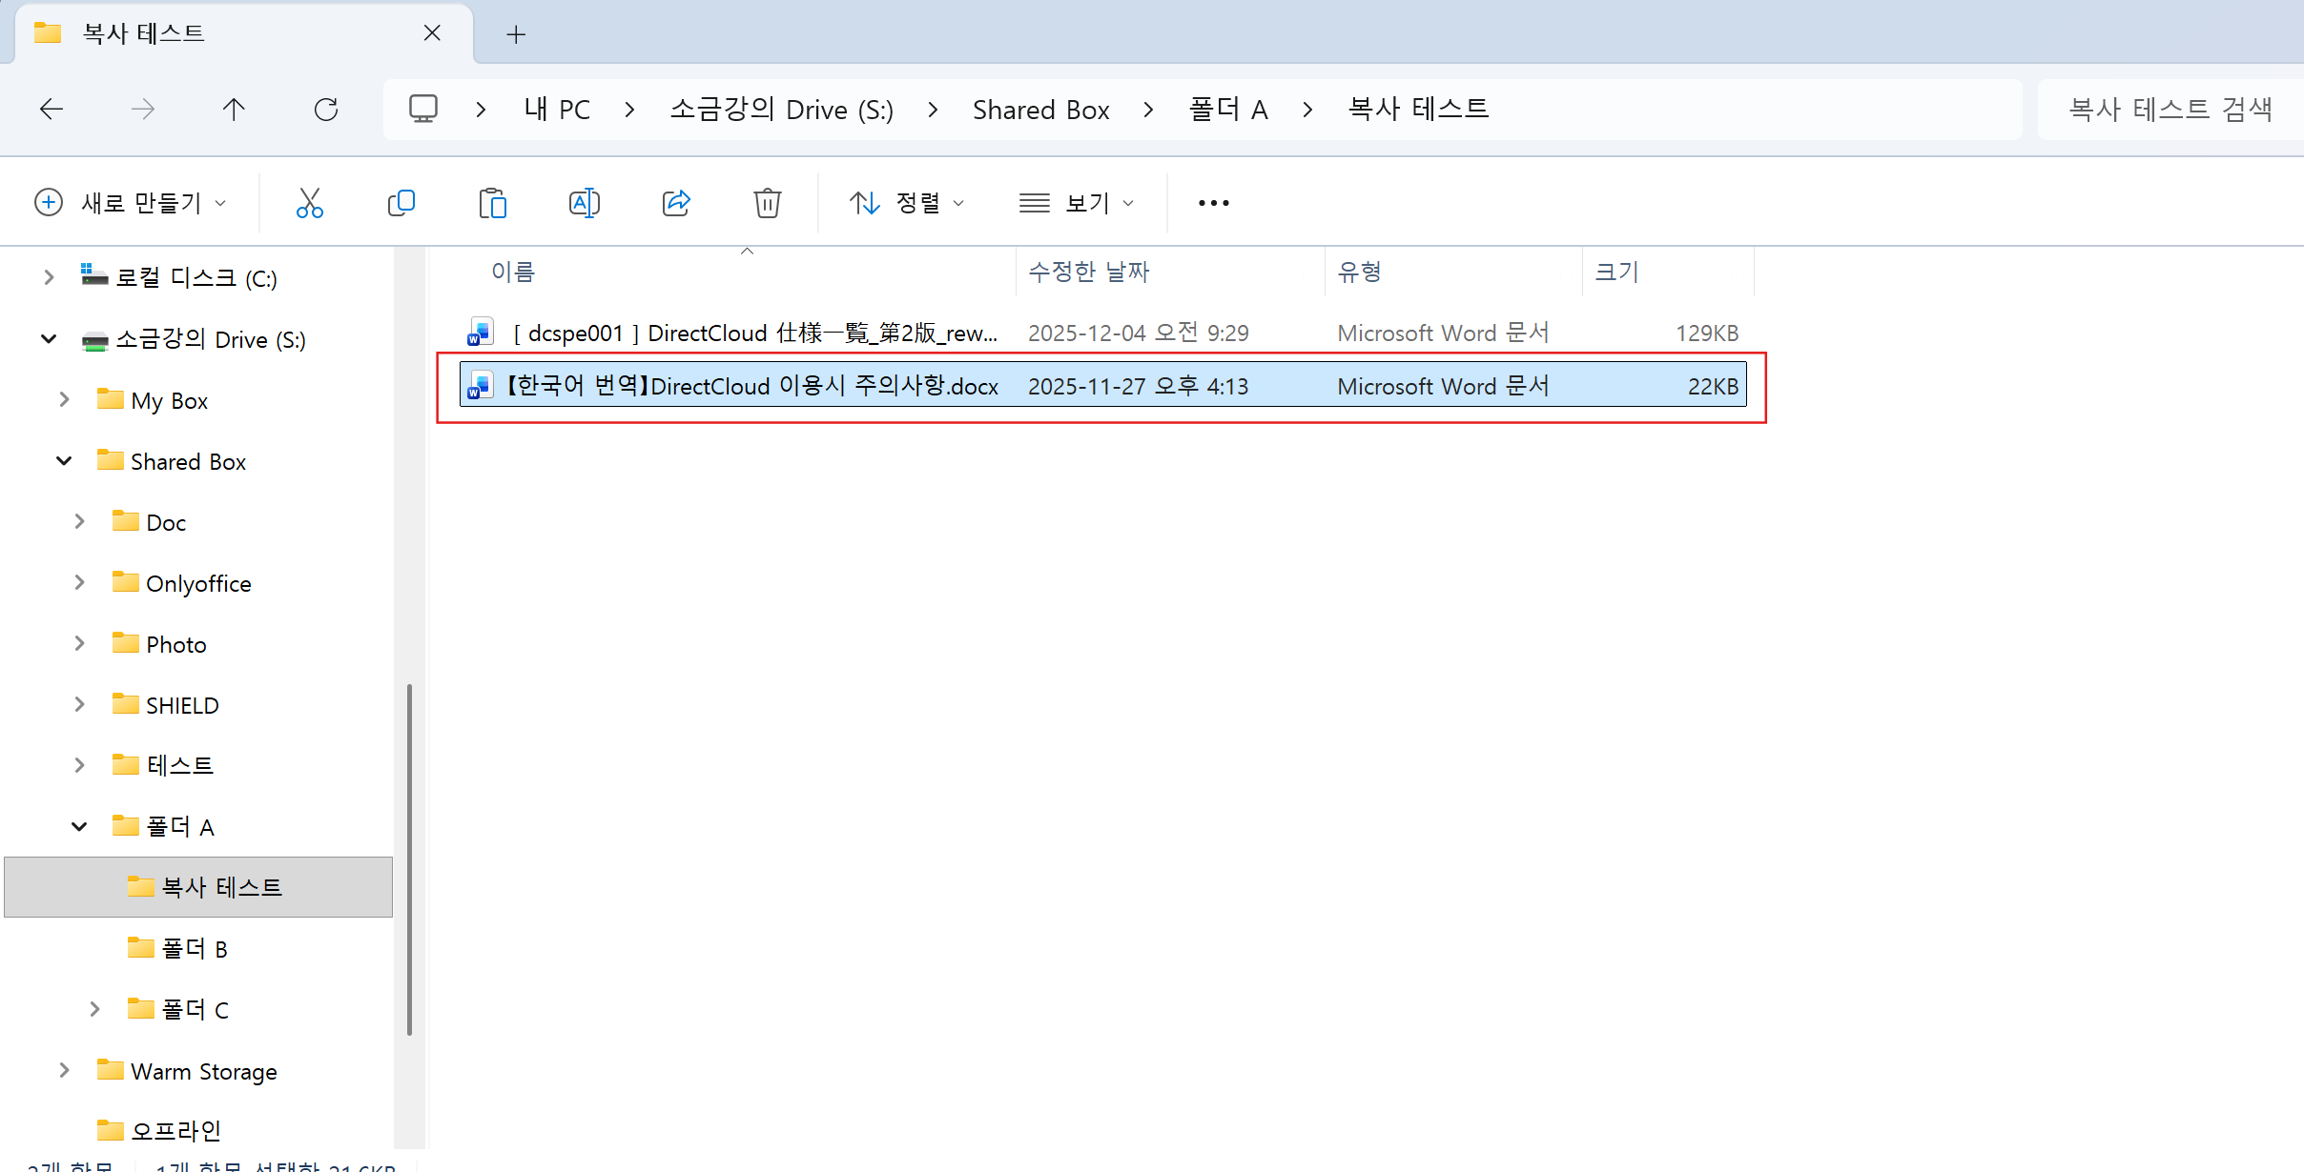The image size is (2304, 1172).
Task: Collapse the 폴더 A tree node
Action: 79,826
